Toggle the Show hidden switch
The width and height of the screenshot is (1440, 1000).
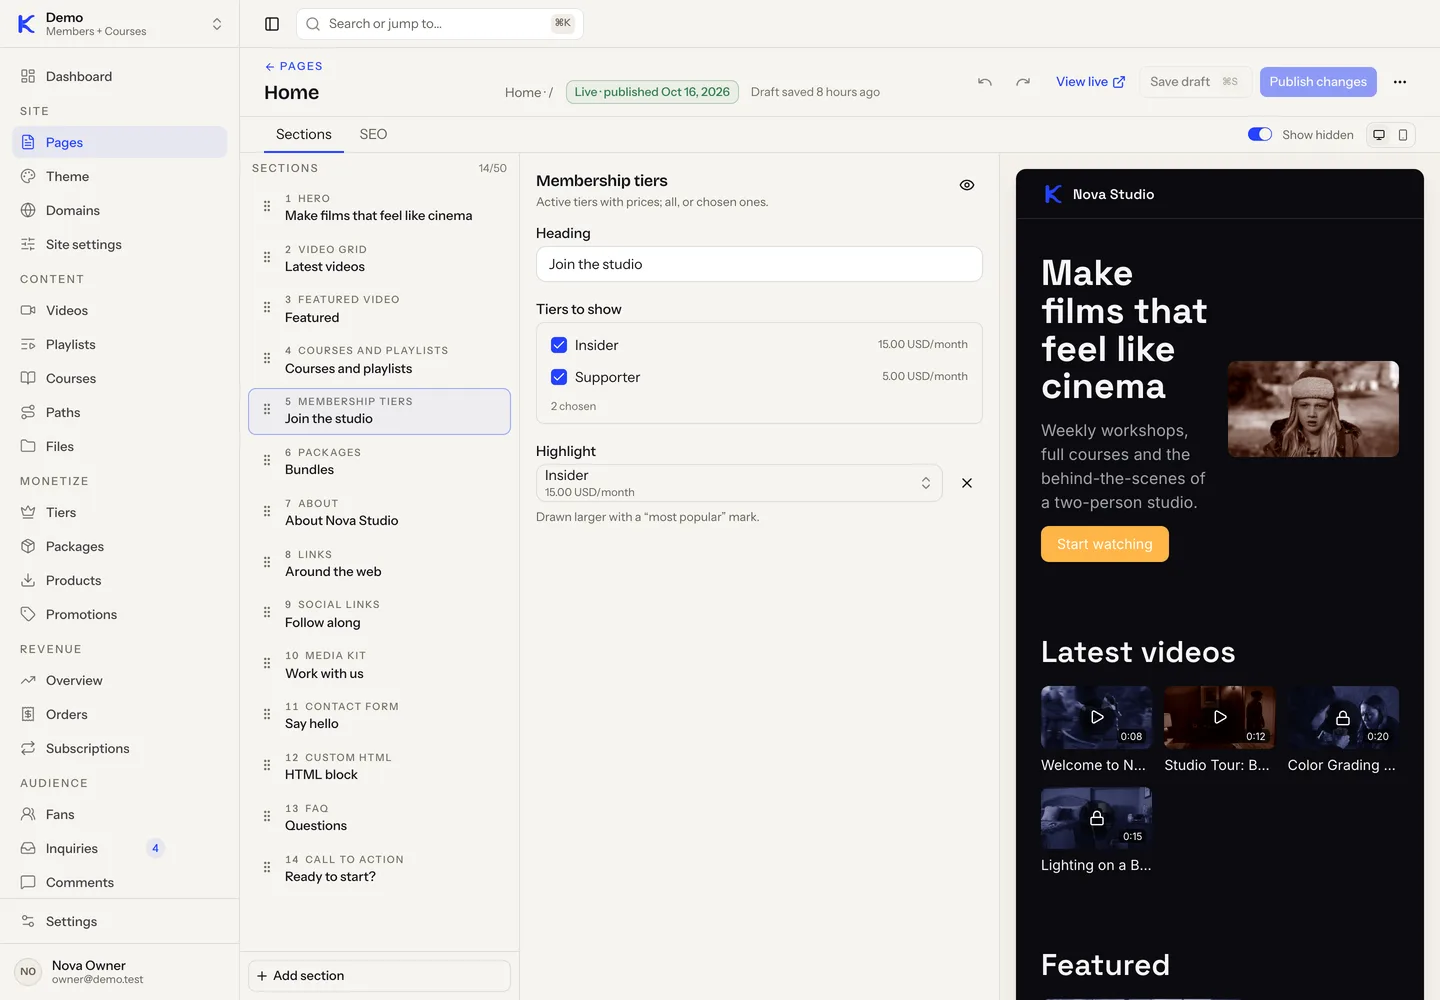(1260, 134)
